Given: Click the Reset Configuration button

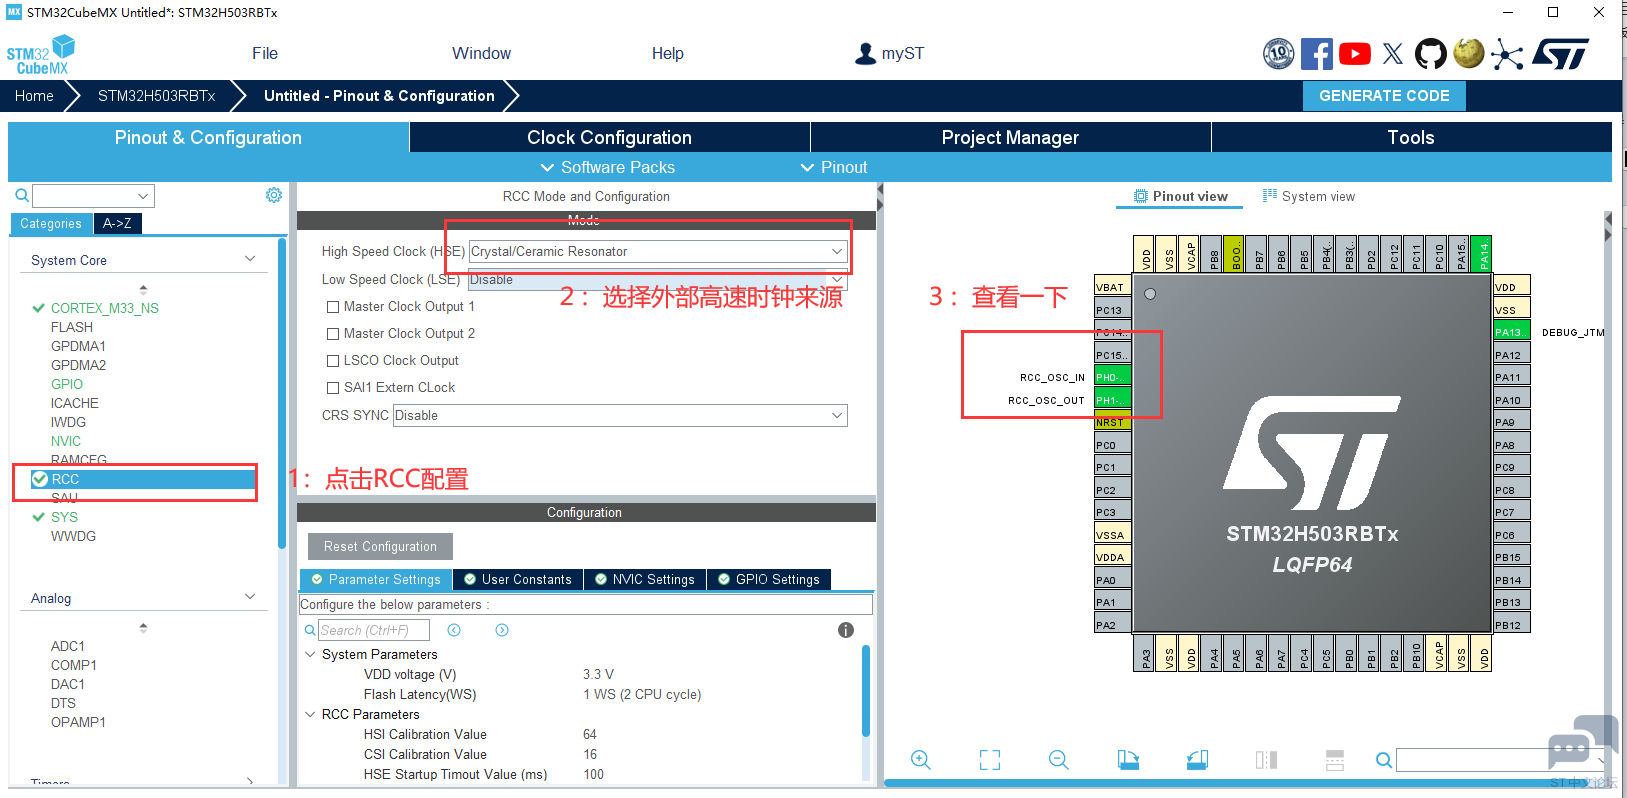Looking at the screenshot, I should coord(380,546).
